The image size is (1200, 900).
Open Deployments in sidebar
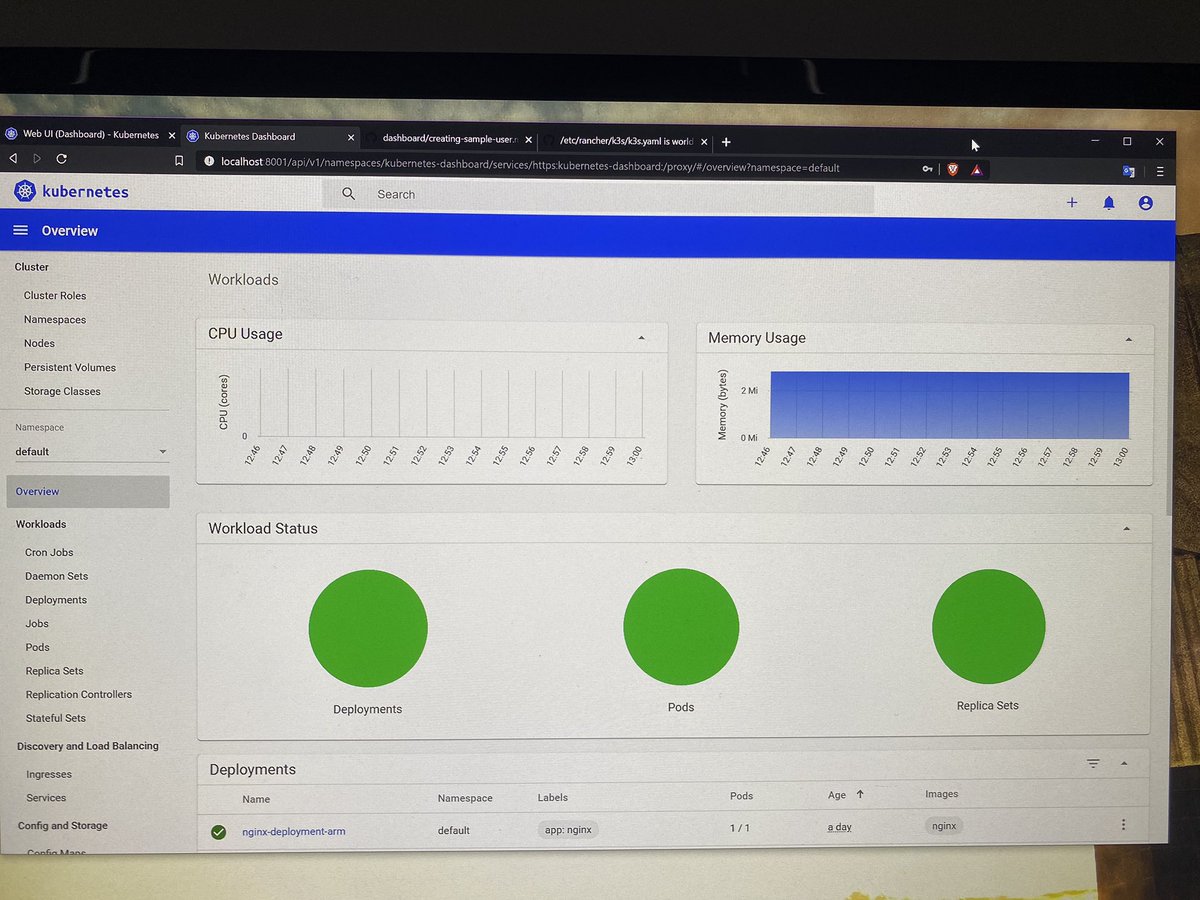click(x=56, y=600)
